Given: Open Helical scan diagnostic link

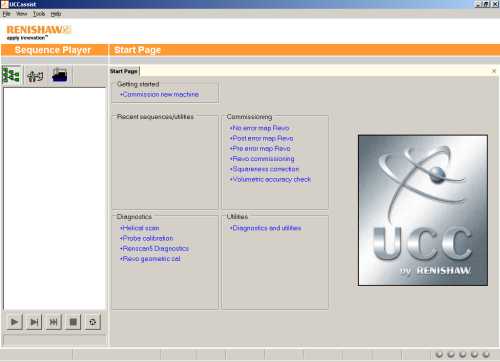Looking at the screenshot, I should click(x=139, y=228).
